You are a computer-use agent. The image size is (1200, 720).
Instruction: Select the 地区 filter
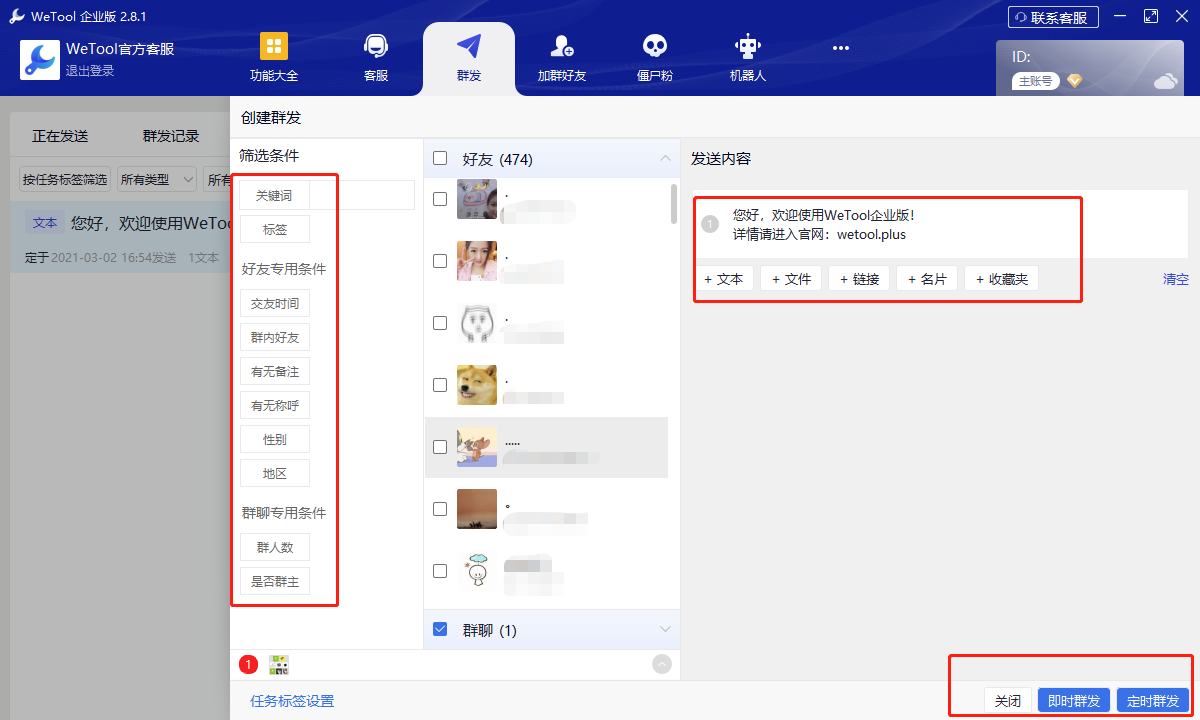tap(274, 473)
